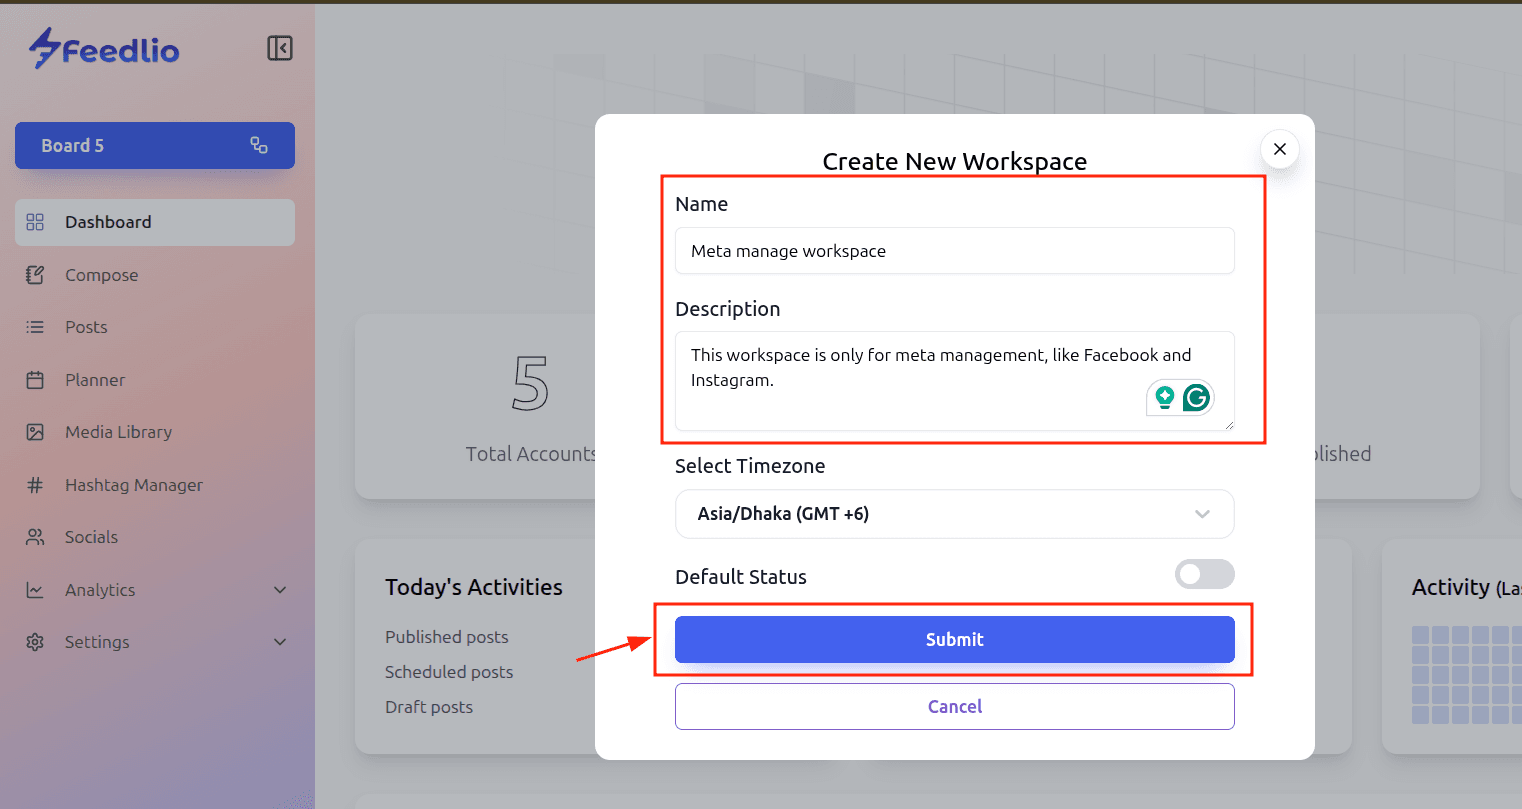The image size is (1522, 809).
Task: Click the Media Library image icon
Action: (x=35, y=432)
